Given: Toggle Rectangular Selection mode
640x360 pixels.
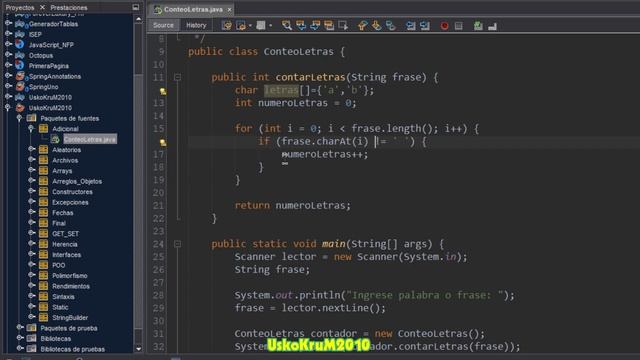Looking at the screenshot, I should click(x=343, y=26).
